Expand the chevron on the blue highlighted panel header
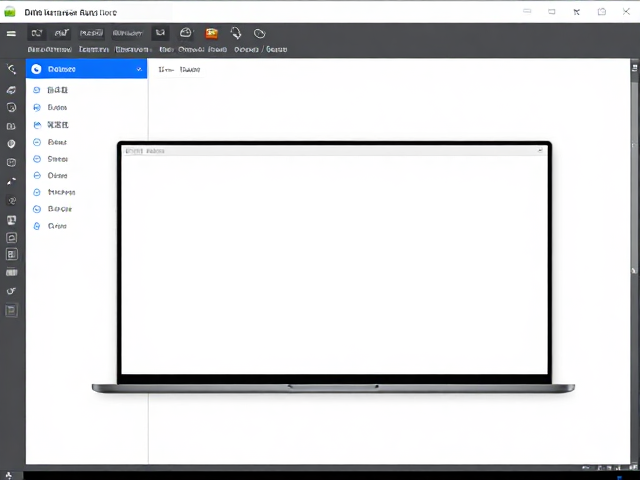The image size is (640, 480). pos(139,69)
